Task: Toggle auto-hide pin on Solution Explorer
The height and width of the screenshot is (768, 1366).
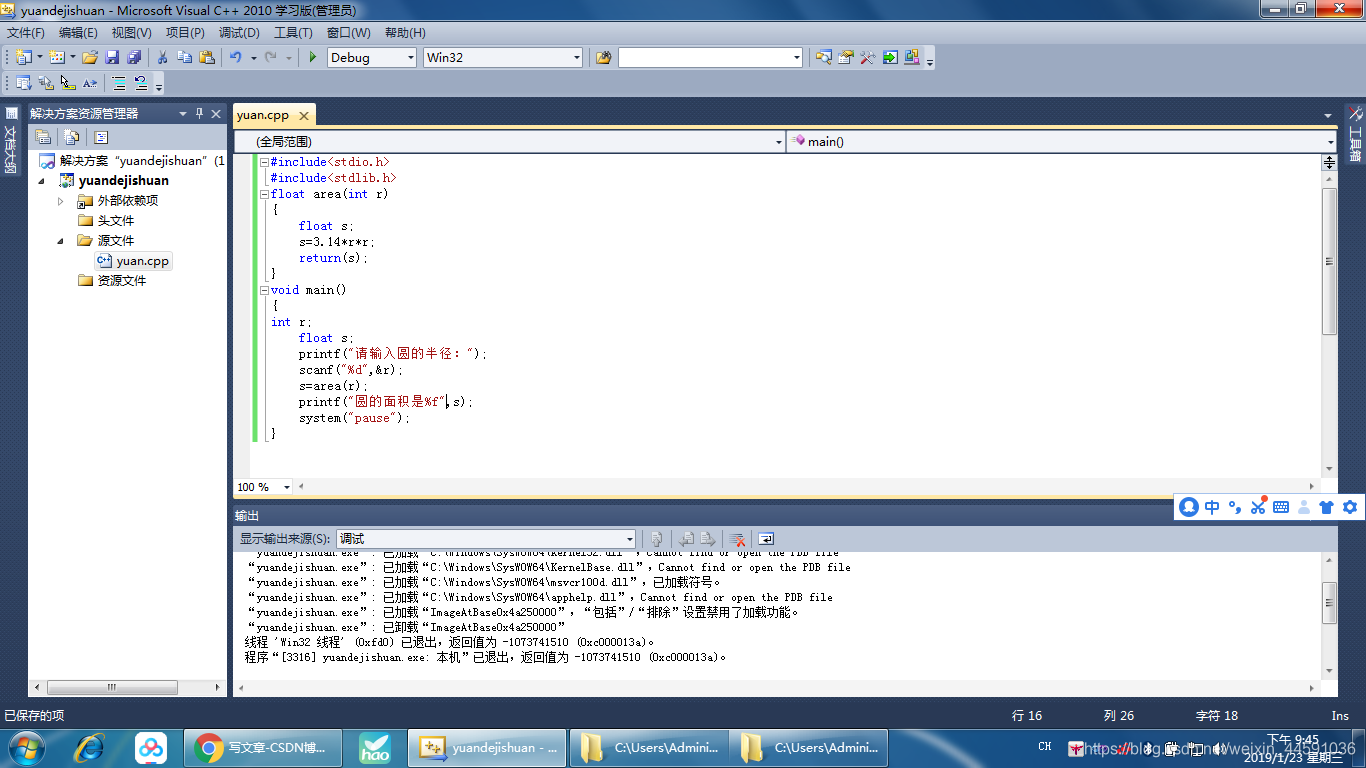Action: point(199,114)
